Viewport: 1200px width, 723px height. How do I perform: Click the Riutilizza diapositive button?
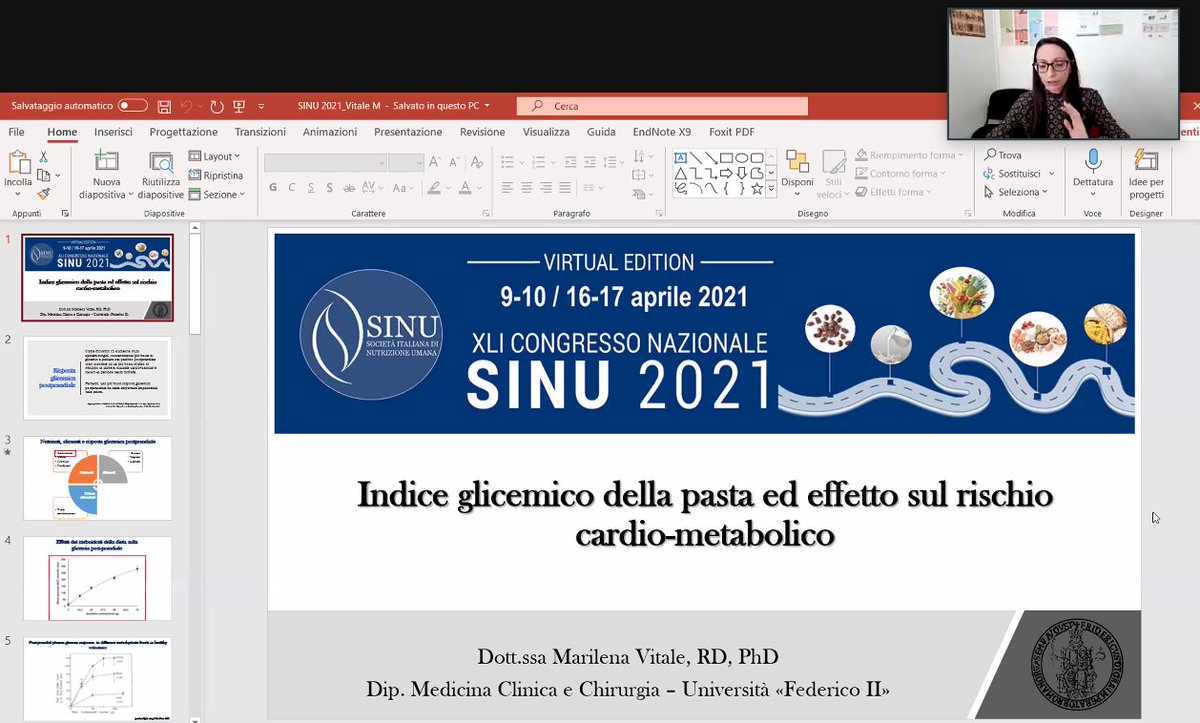160,175
